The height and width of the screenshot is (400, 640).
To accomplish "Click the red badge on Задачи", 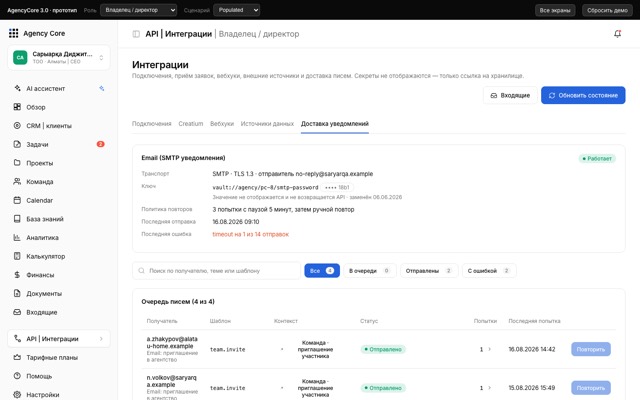I will [100, 144].
